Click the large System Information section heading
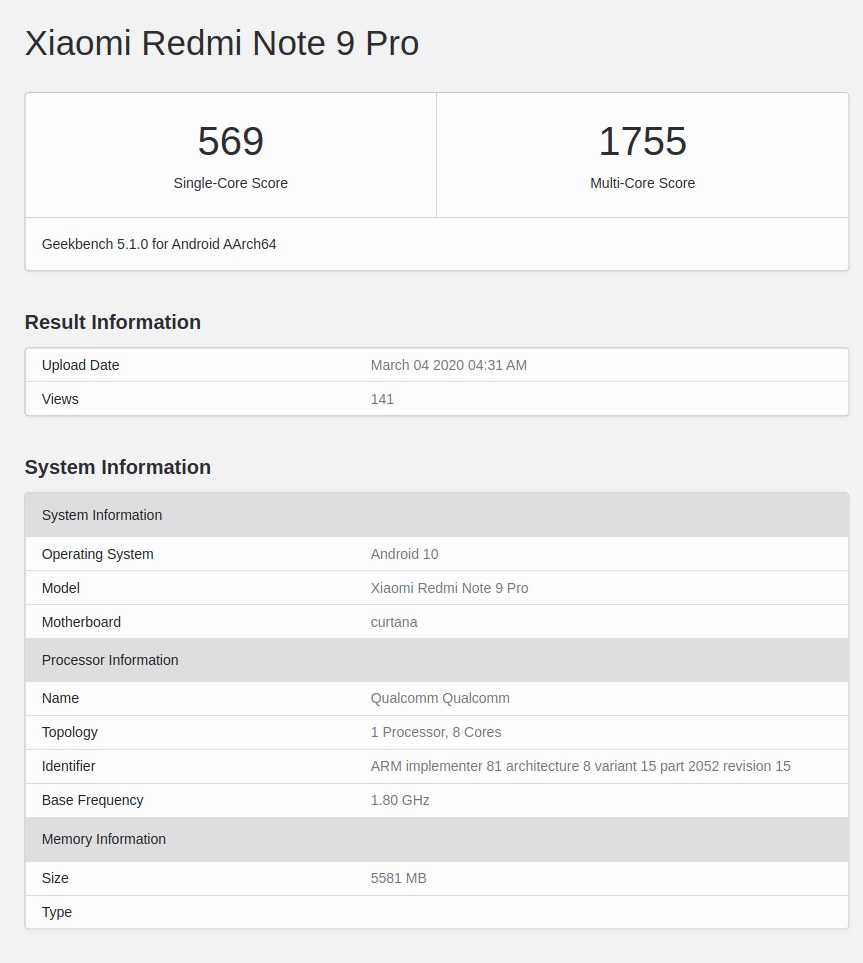This screenshot has height=963, width=863. [118, 467]
